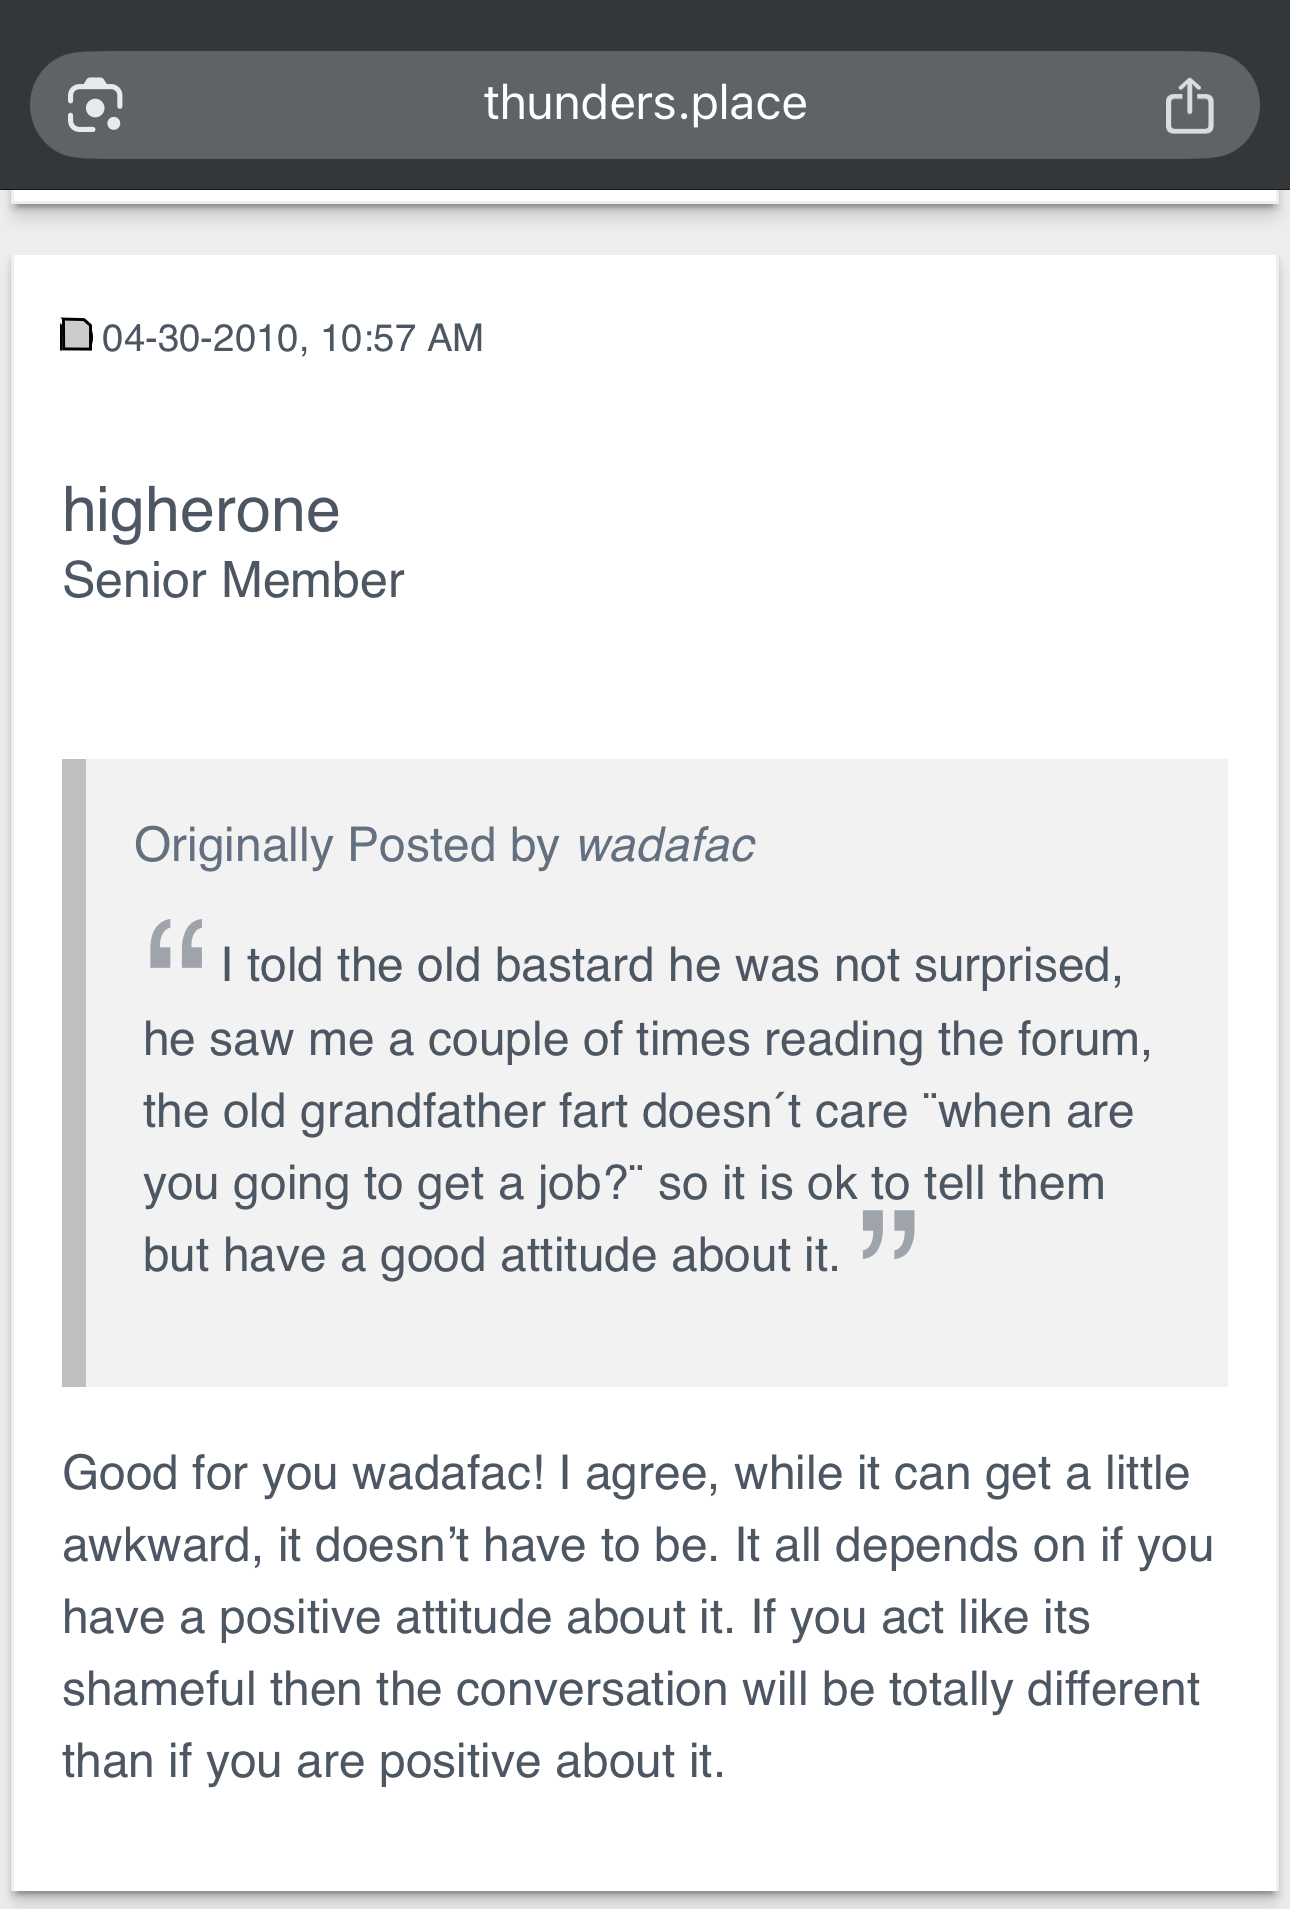Tap the Senior Member user title

[233, 580]
